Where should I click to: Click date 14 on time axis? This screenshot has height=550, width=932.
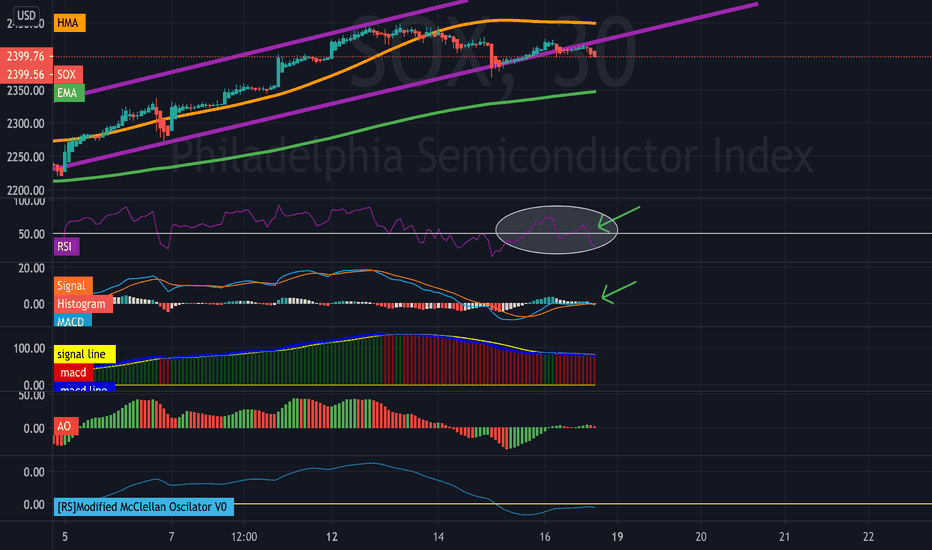pyautogui.click(x=438, y=537)
